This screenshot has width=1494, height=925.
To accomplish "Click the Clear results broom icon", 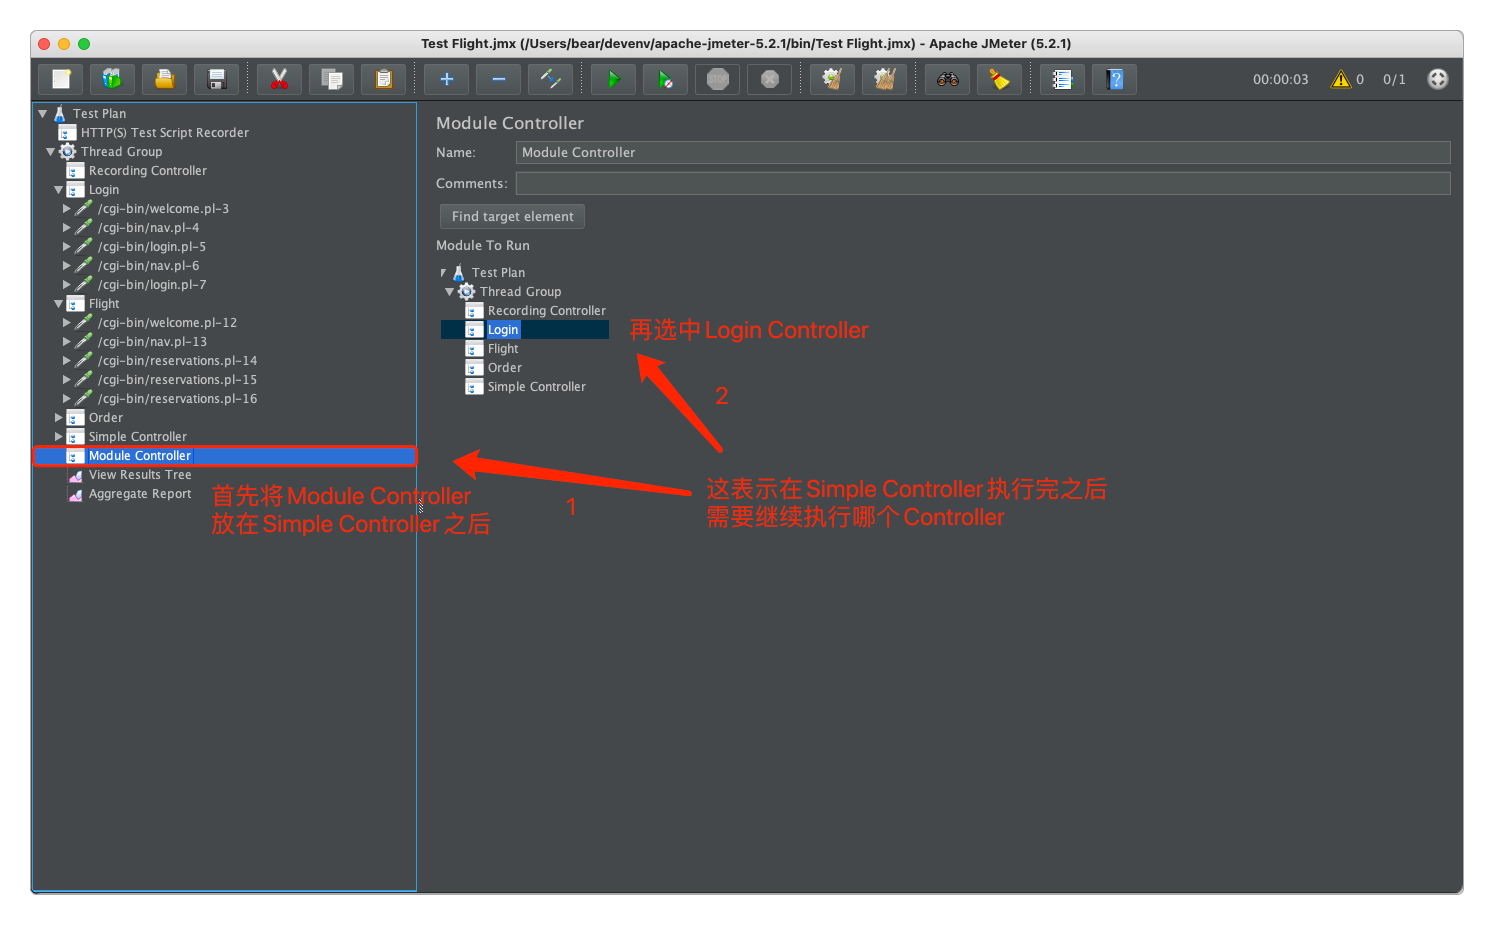I will click(832, 79).
